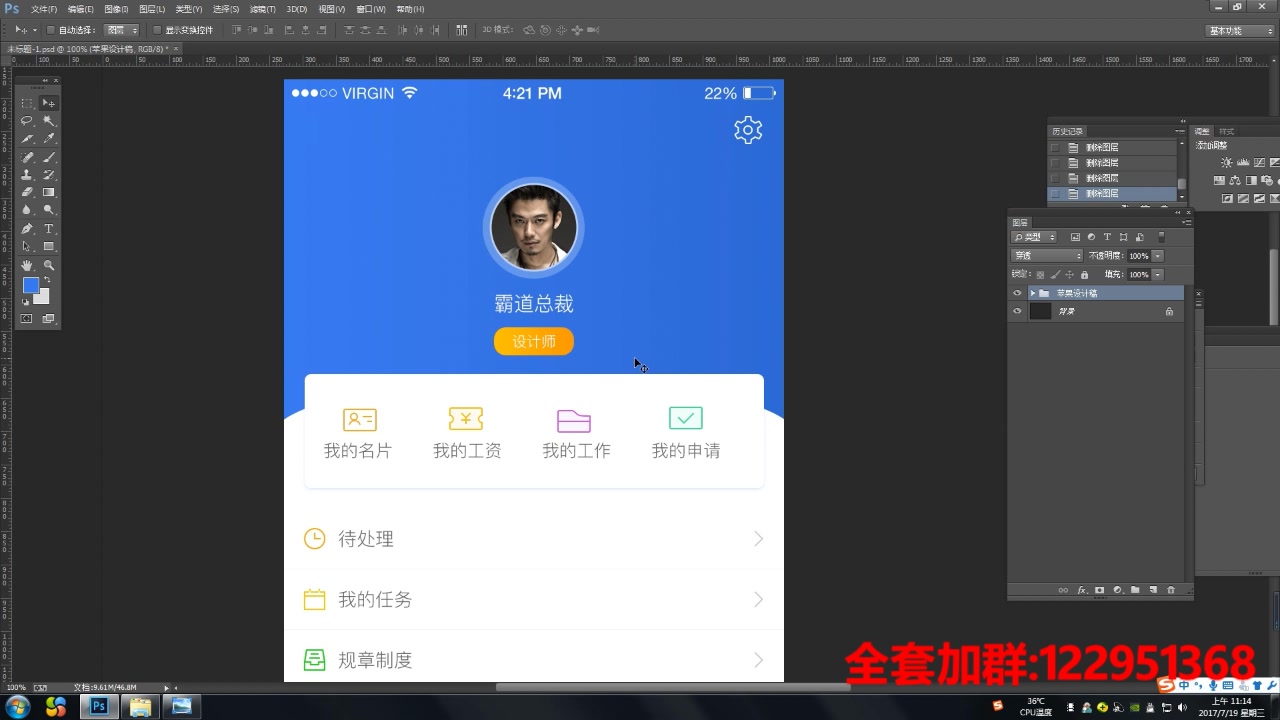Open the 填充 fill dropdown arrow
The width and height of the screenshot is (1280, 720).
tap(1157, 274)
